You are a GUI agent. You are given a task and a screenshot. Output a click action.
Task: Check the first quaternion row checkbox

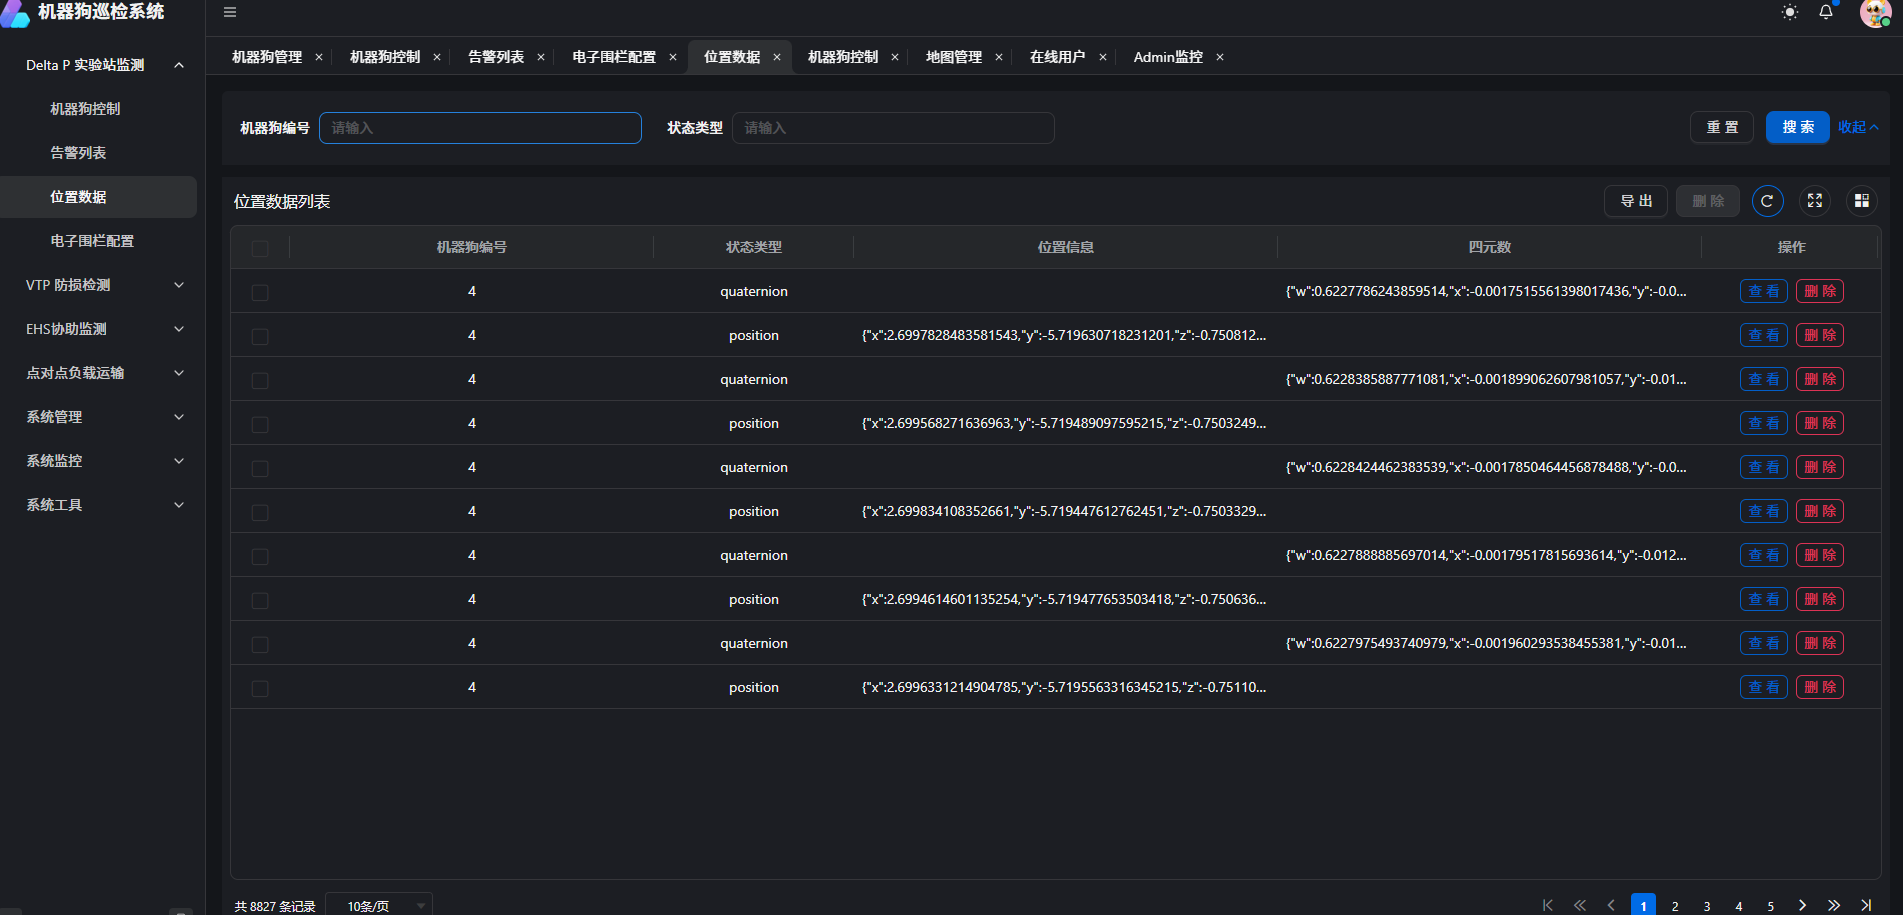click(x=260, y=292)
